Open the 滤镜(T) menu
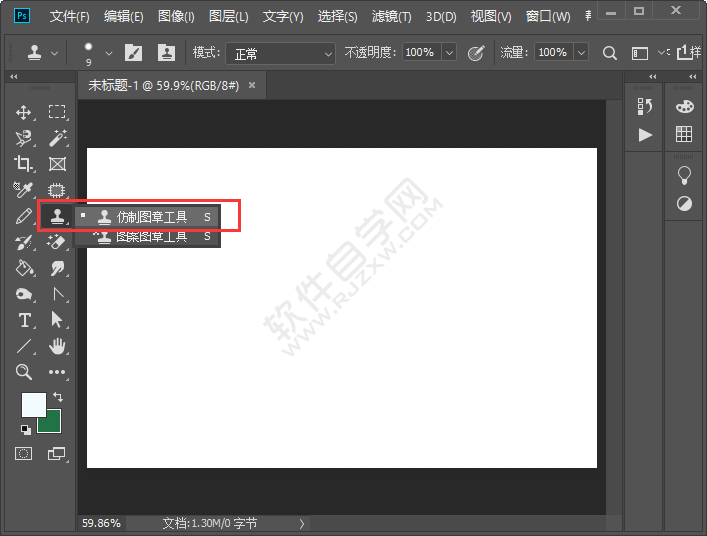The height and width of the screenshot is (536, 707). pos(391,17)
